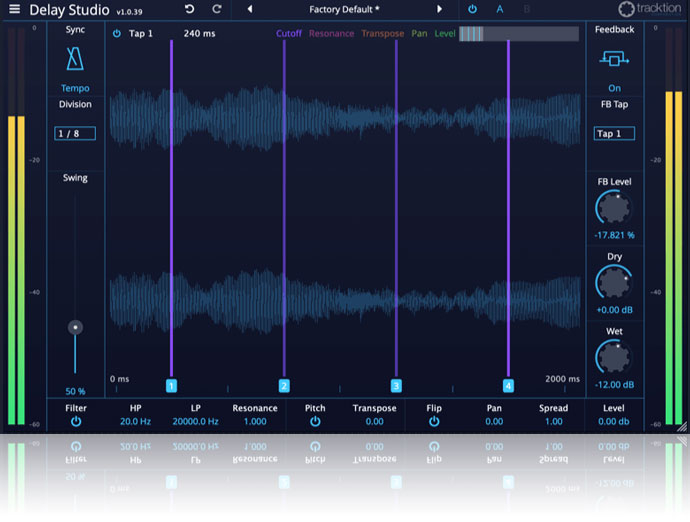Toggle the Filter power button
The image size is (690, 522).
76,422
